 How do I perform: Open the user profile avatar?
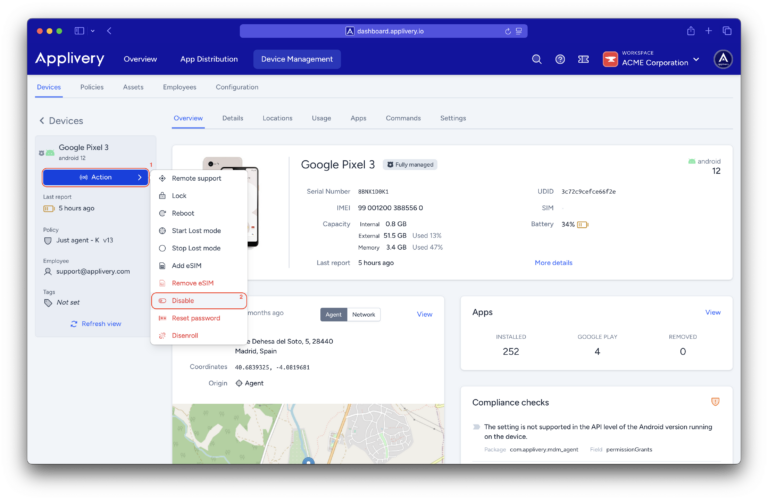pyautogui.click(x=723, y=59)
